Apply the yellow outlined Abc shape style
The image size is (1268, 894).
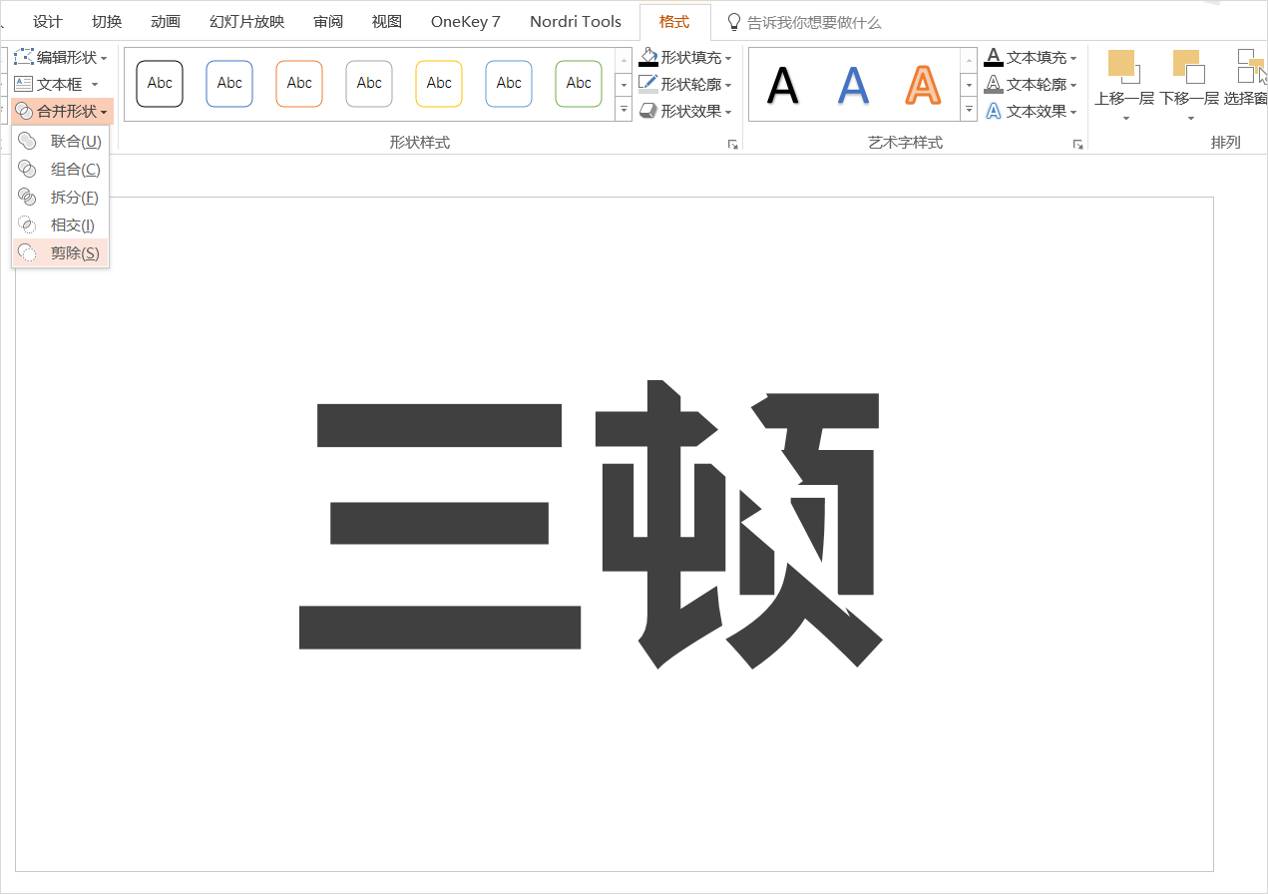[x=439, y=84]
